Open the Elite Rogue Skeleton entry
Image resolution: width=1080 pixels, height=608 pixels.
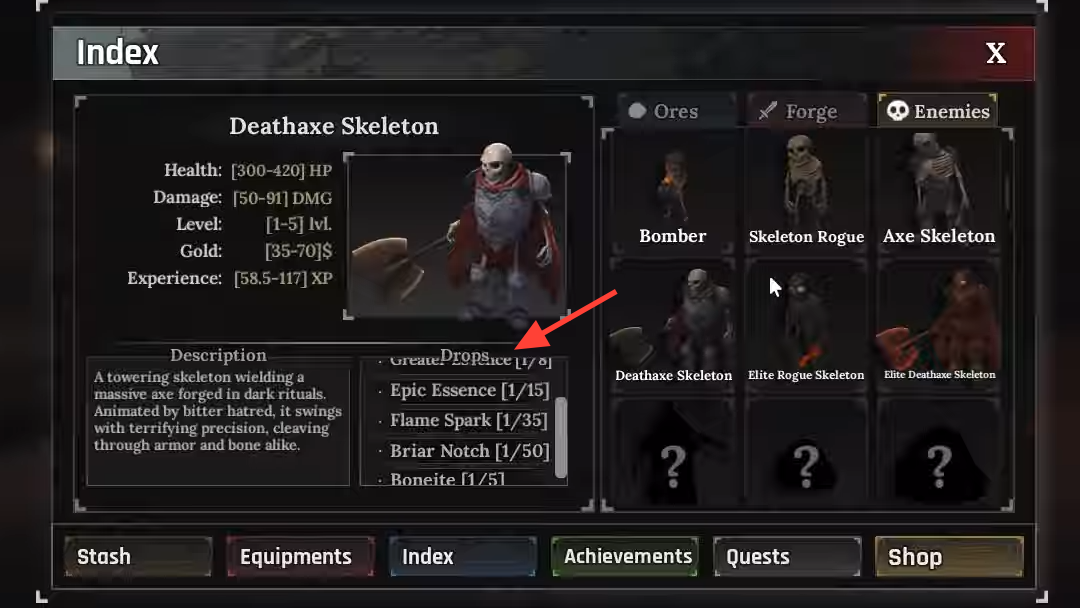click(806, 326)
